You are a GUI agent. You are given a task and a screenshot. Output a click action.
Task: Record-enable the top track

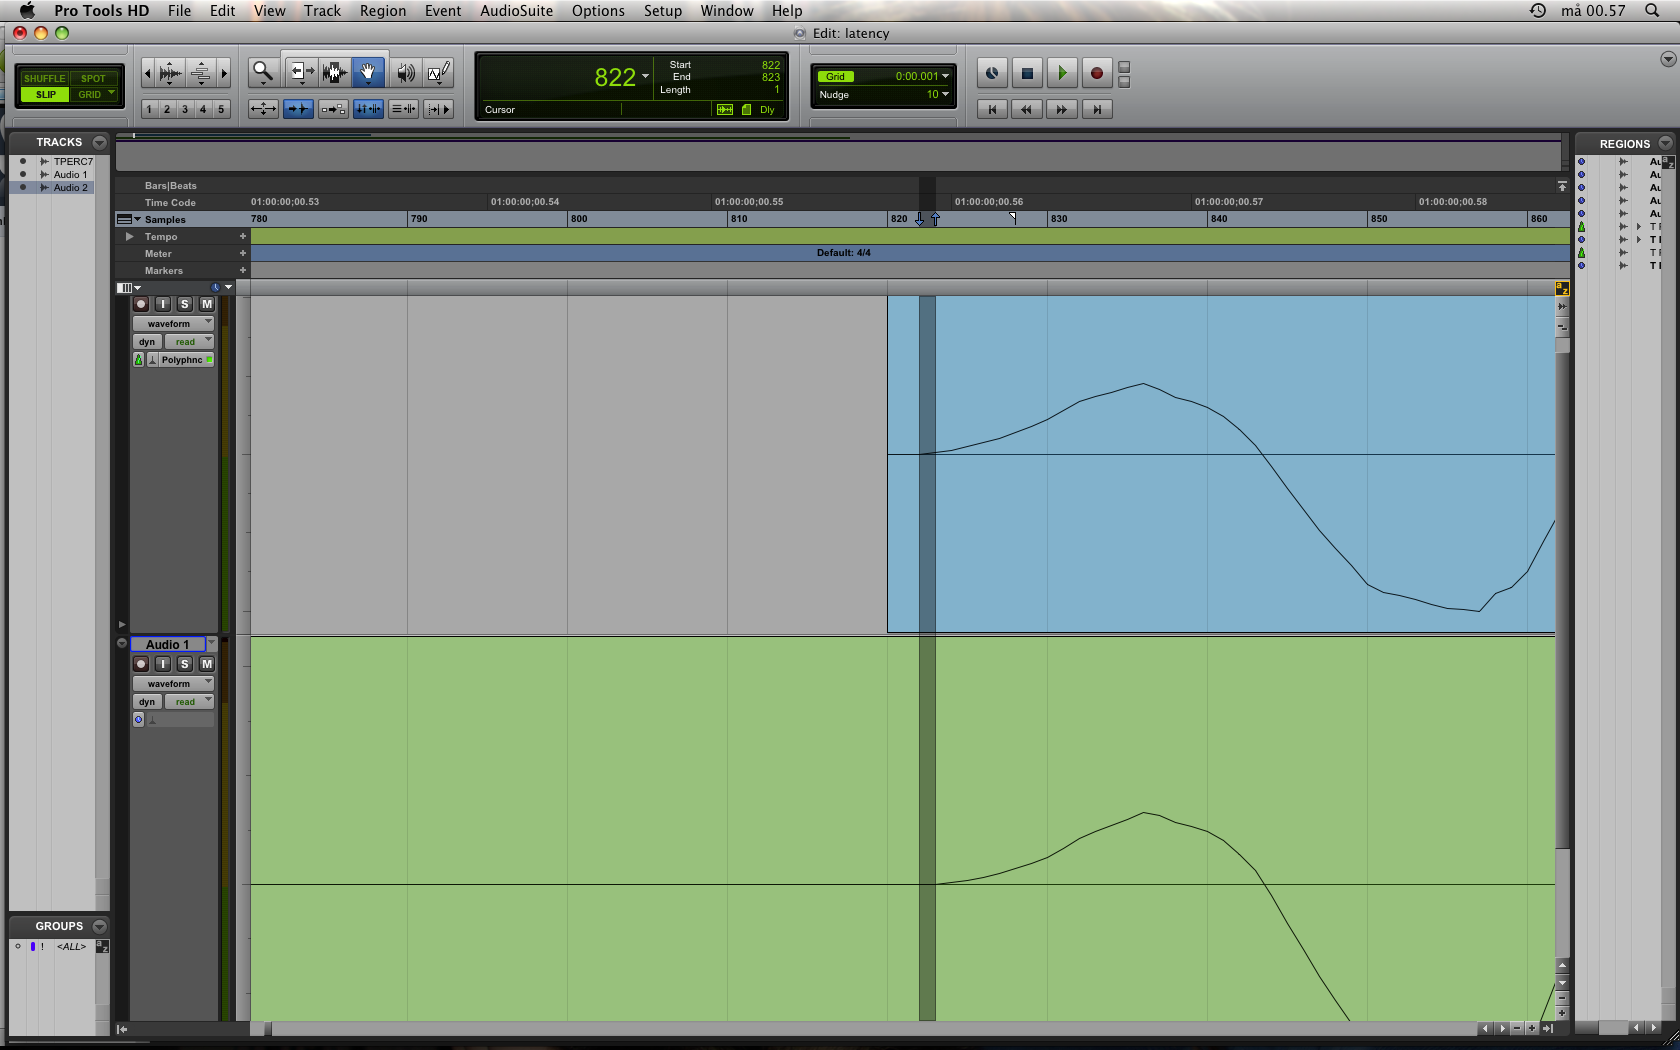[x=141, y=304]
